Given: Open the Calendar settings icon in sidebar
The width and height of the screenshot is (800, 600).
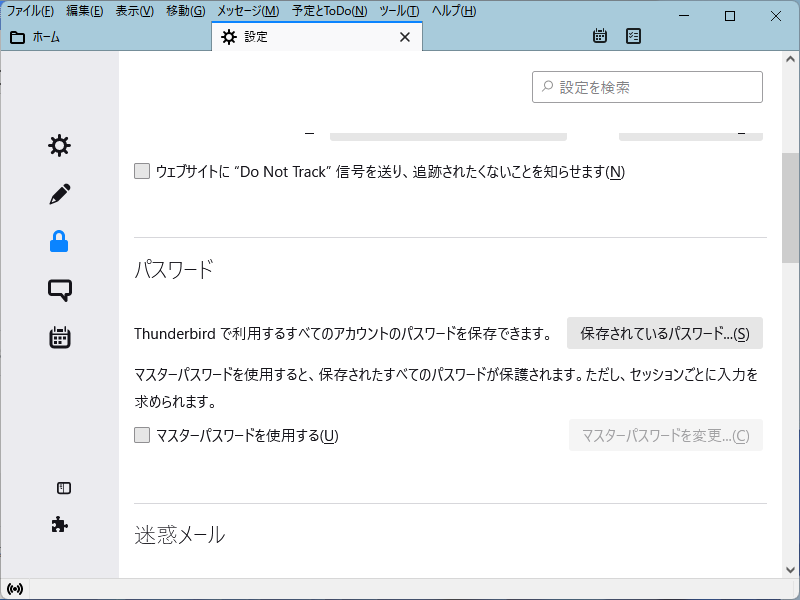Looking at the screenshot, I should click(60, 338).
